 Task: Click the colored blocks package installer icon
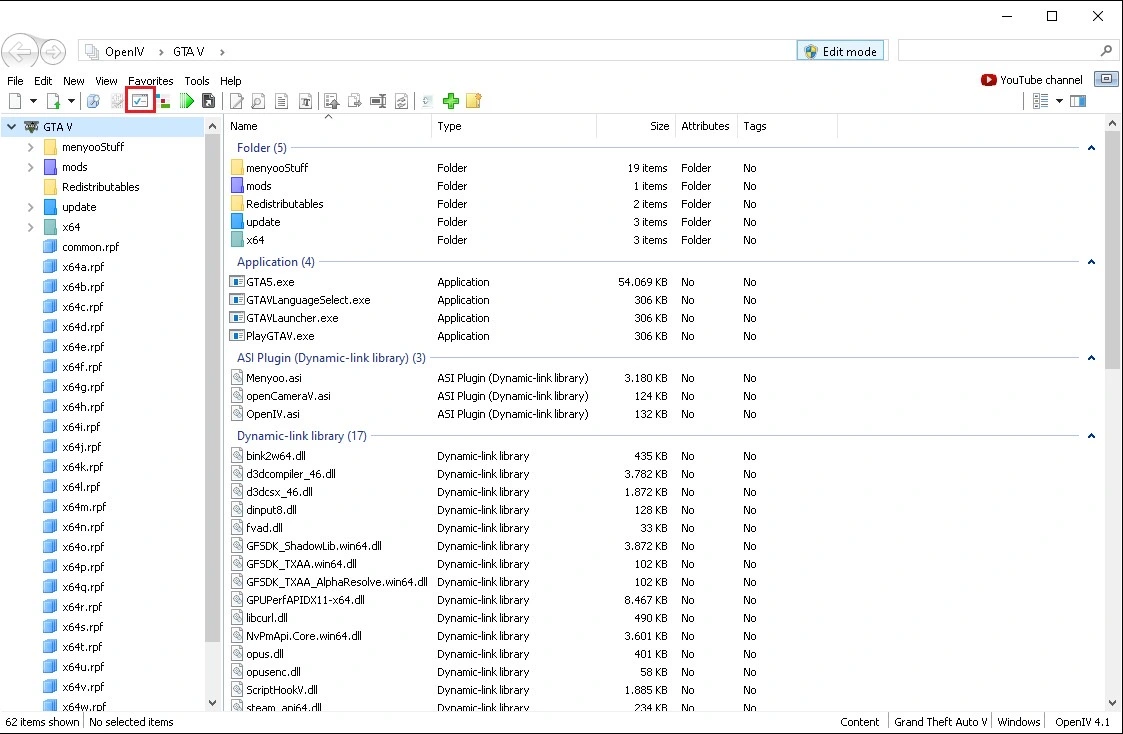coord(163,101)
